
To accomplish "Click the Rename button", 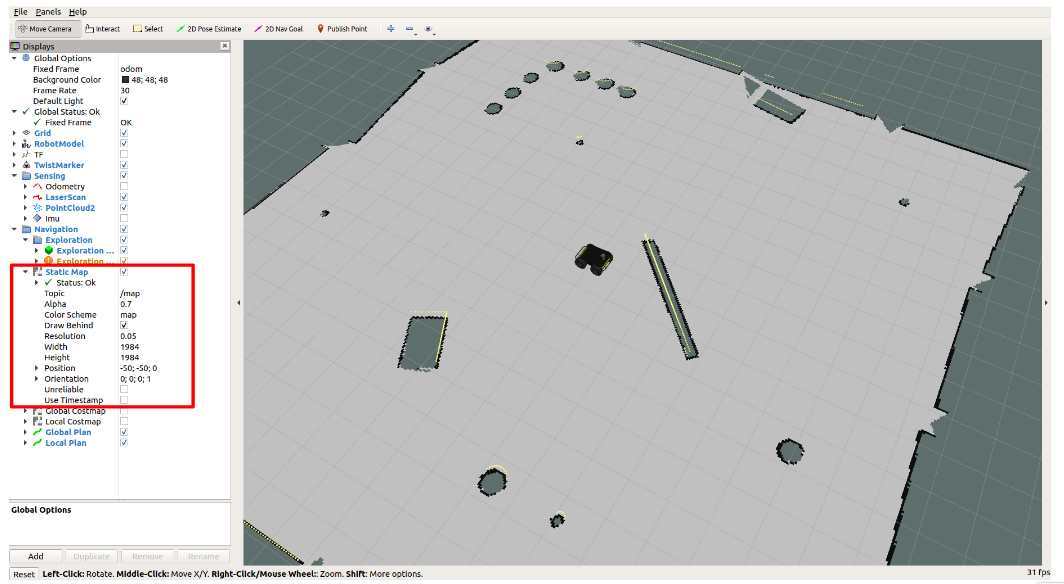I will pos(203,556).
